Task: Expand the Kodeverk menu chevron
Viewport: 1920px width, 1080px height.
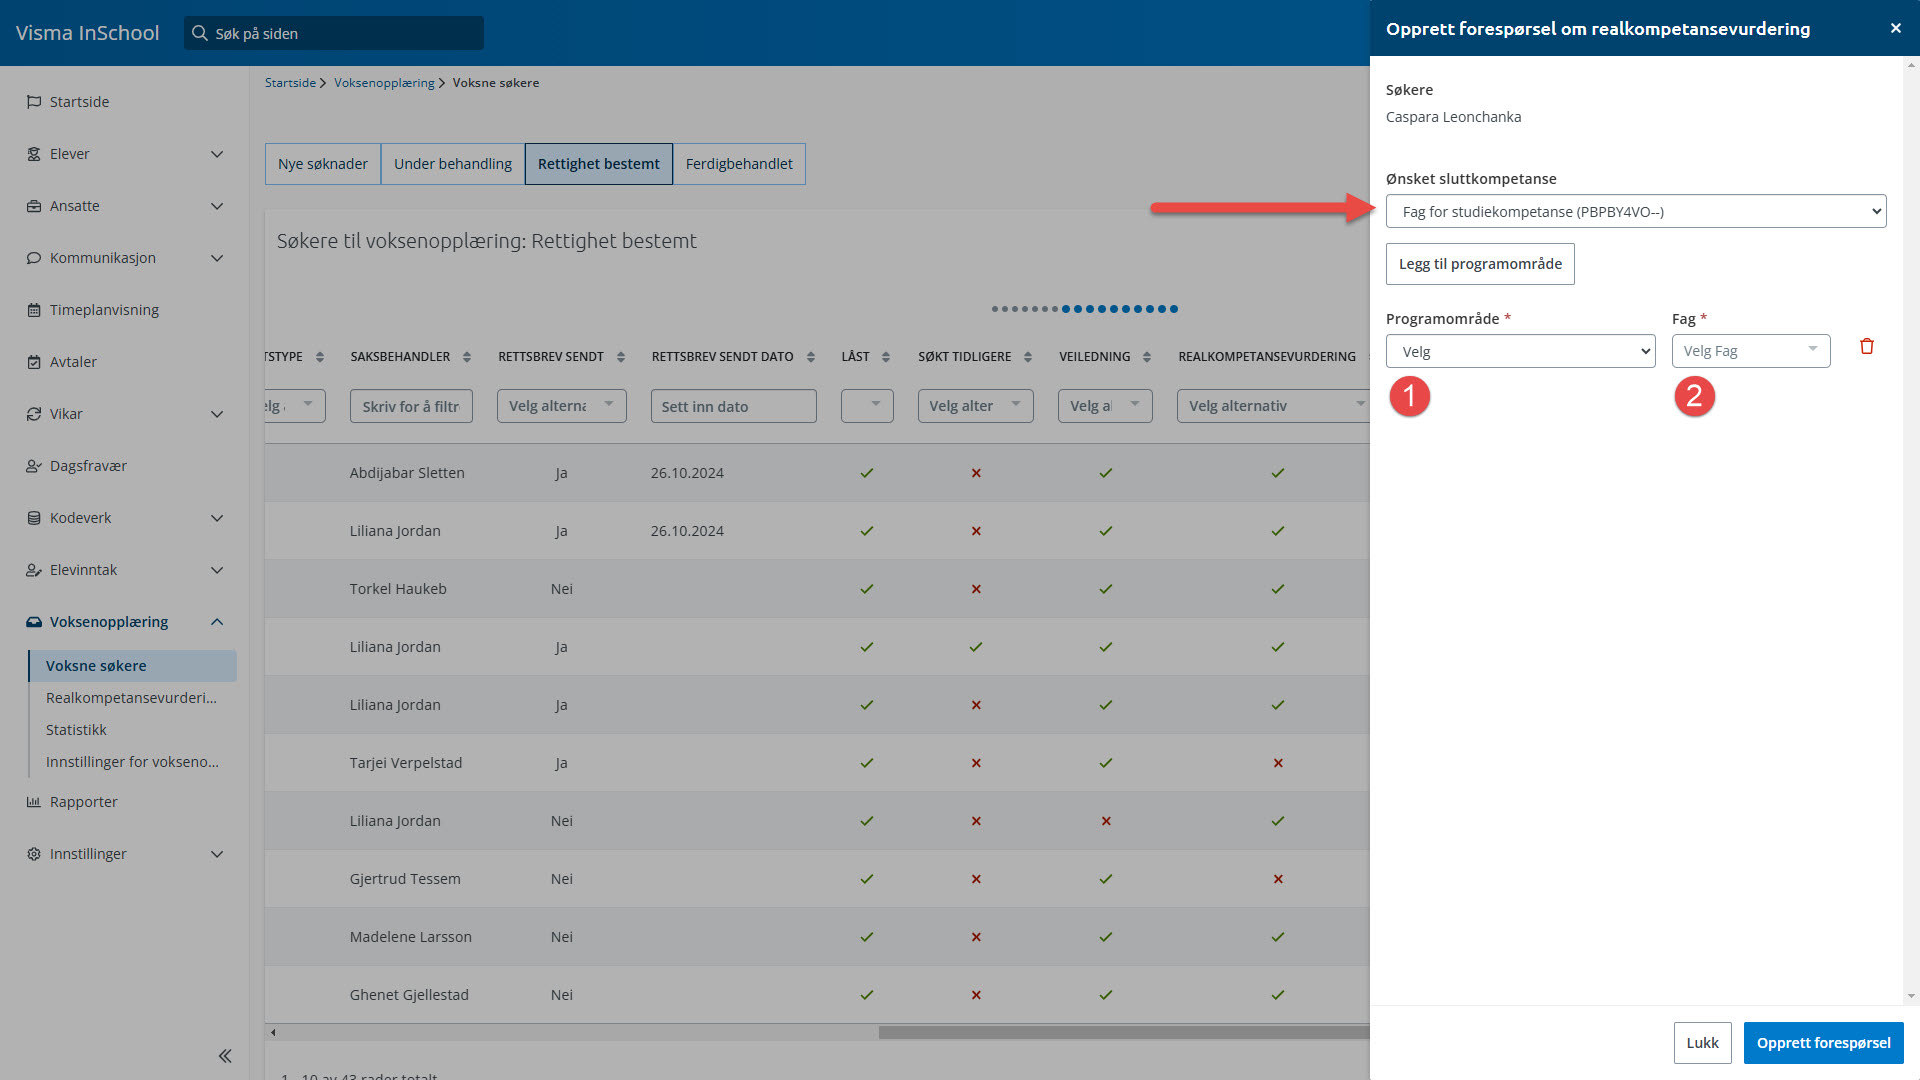Action: click(217, 518)
